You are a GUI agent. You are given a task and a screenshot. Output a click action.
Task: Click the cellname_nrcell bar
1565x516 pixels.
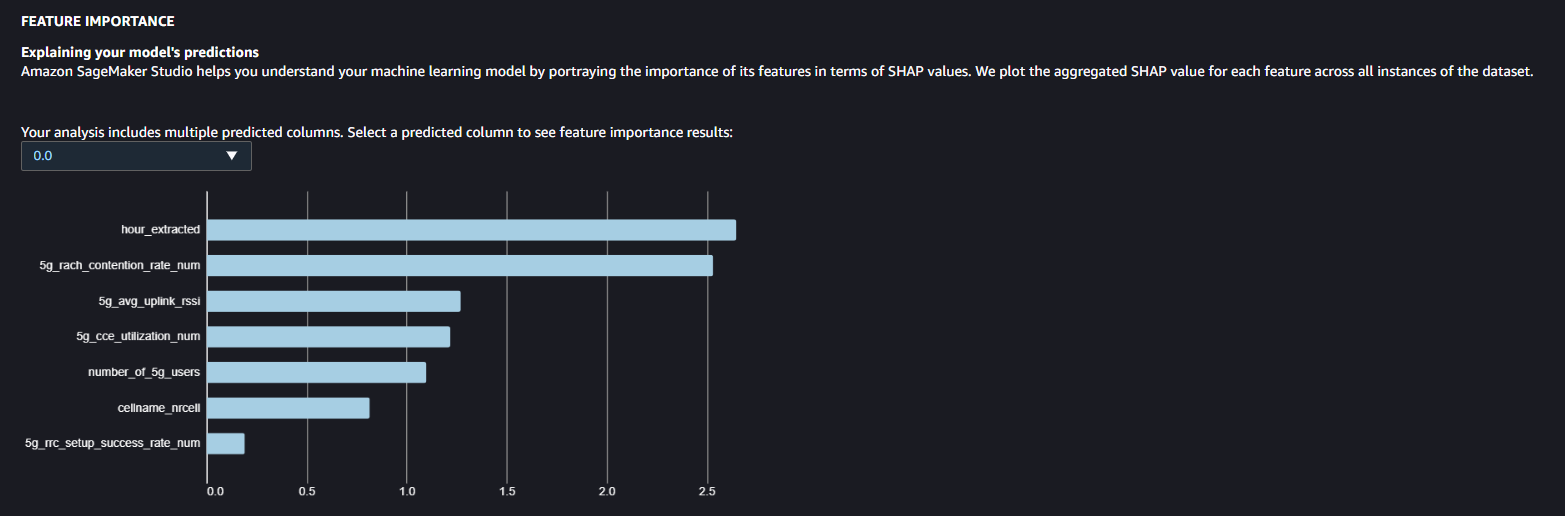[x=288, y=408]
